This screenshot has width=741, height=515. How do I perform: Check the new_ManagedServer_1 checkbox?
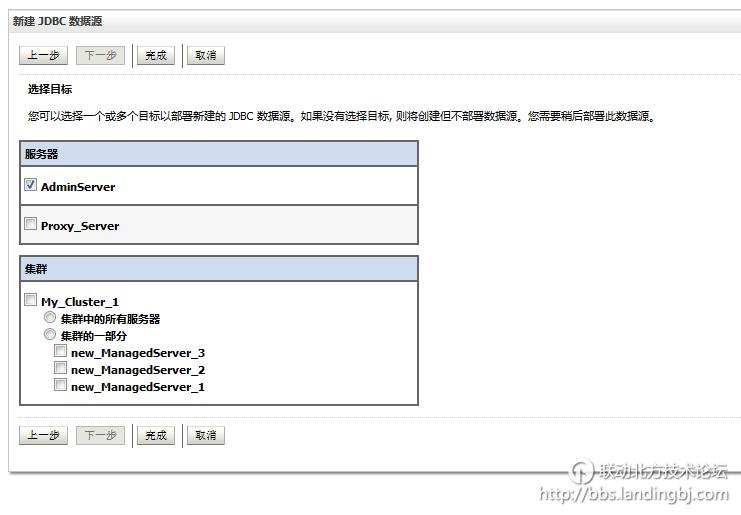click(60, 385)
